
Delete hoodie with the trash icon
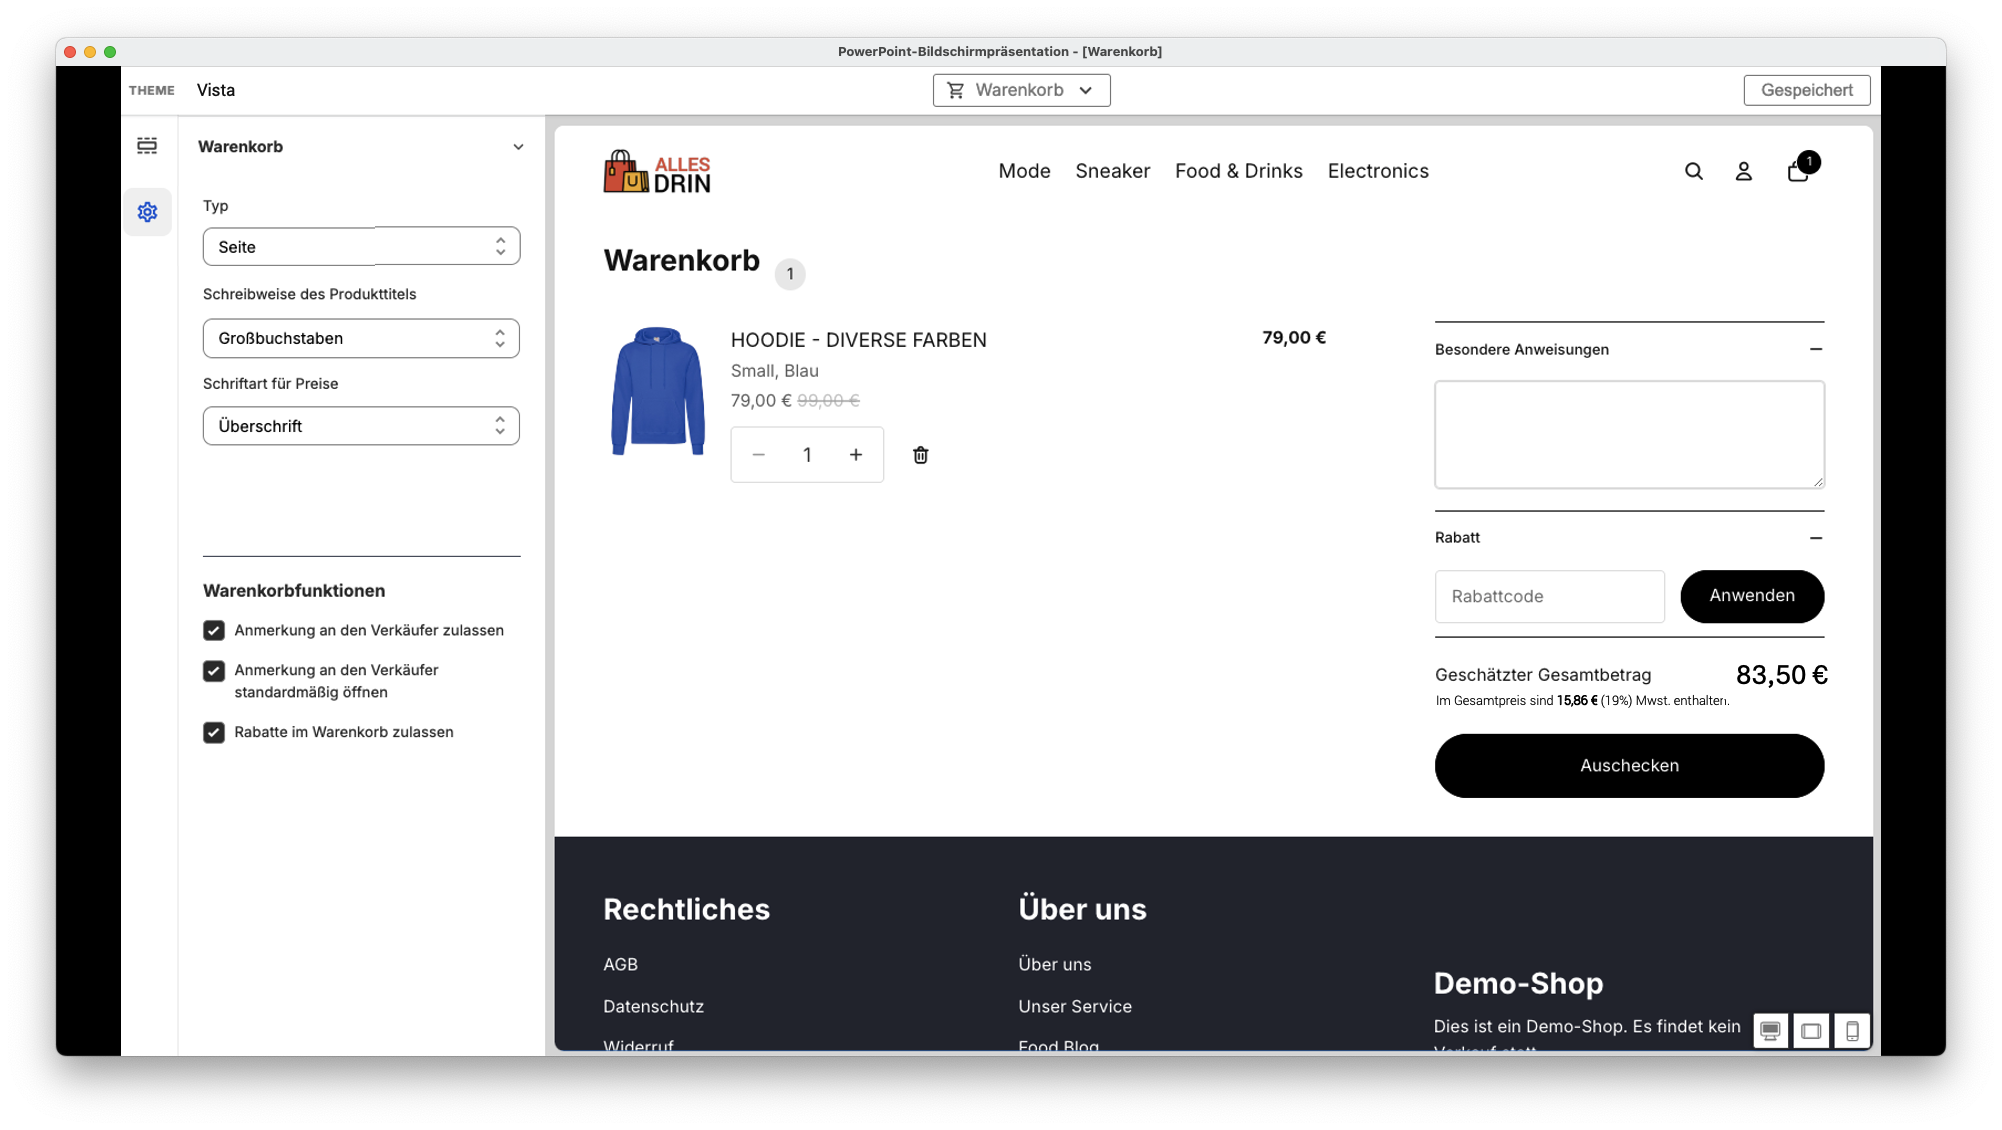click(x=920, y=455)
